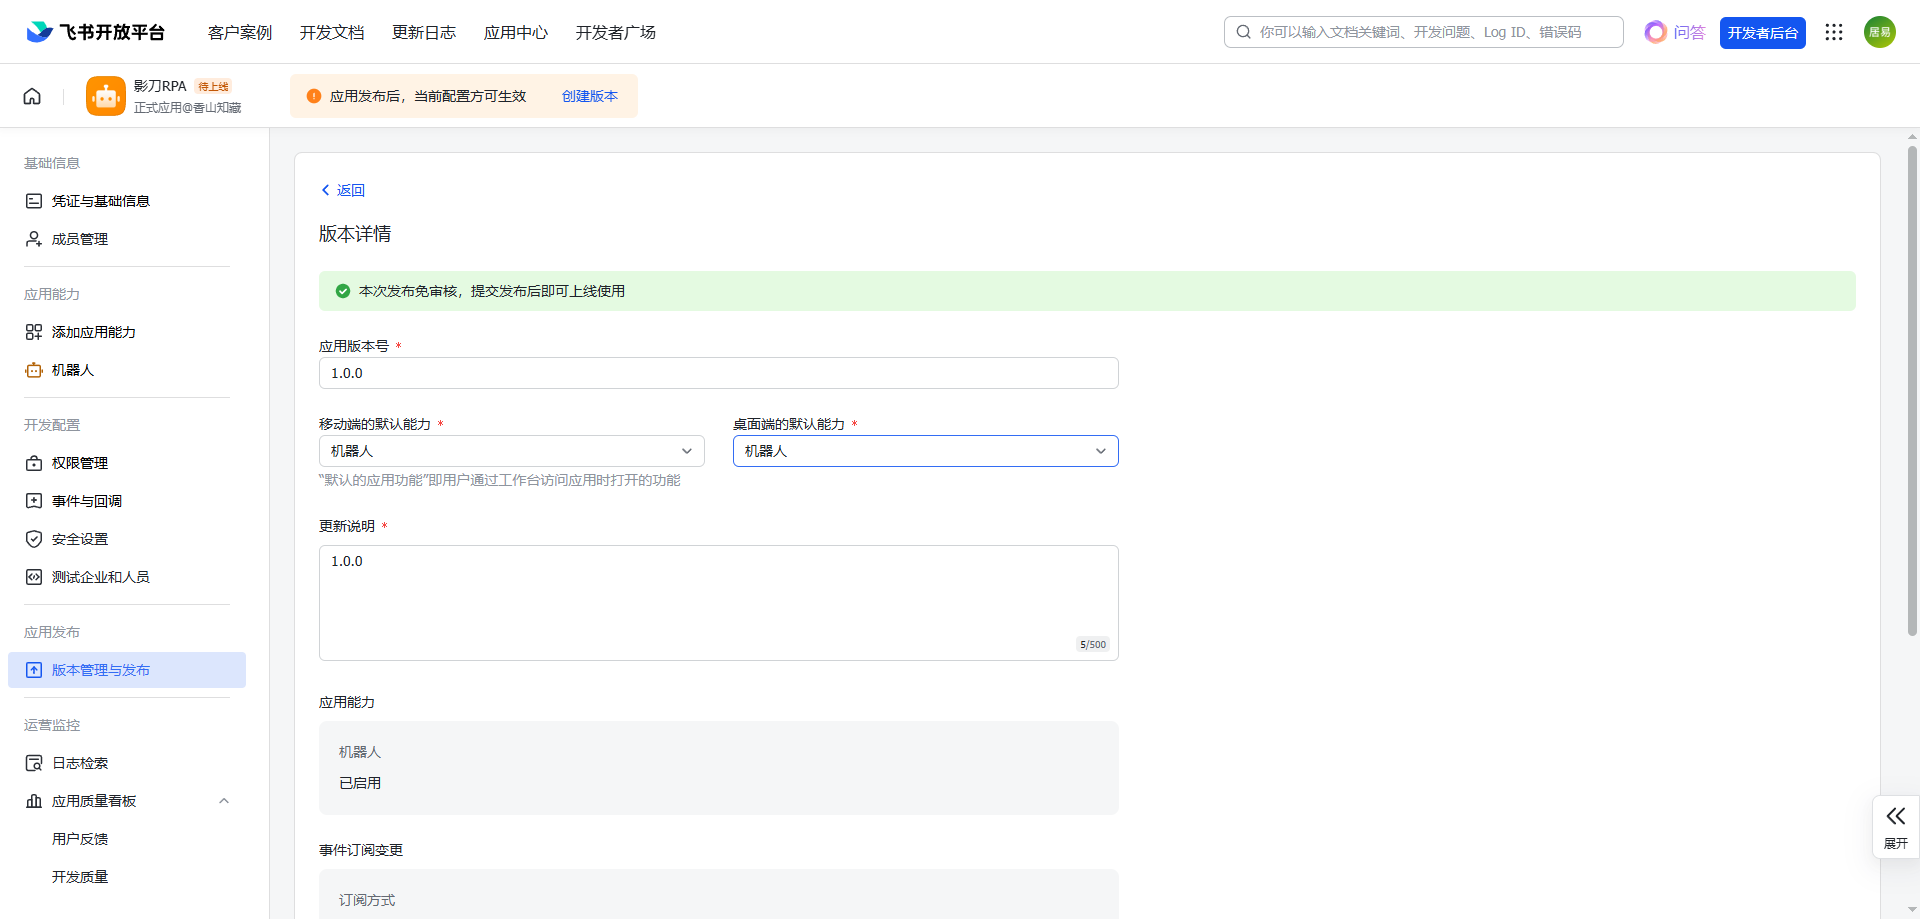Open the apps grid menu icon
The height and width of the screenshot is (919, 1920).
[x=1833, y=32]
